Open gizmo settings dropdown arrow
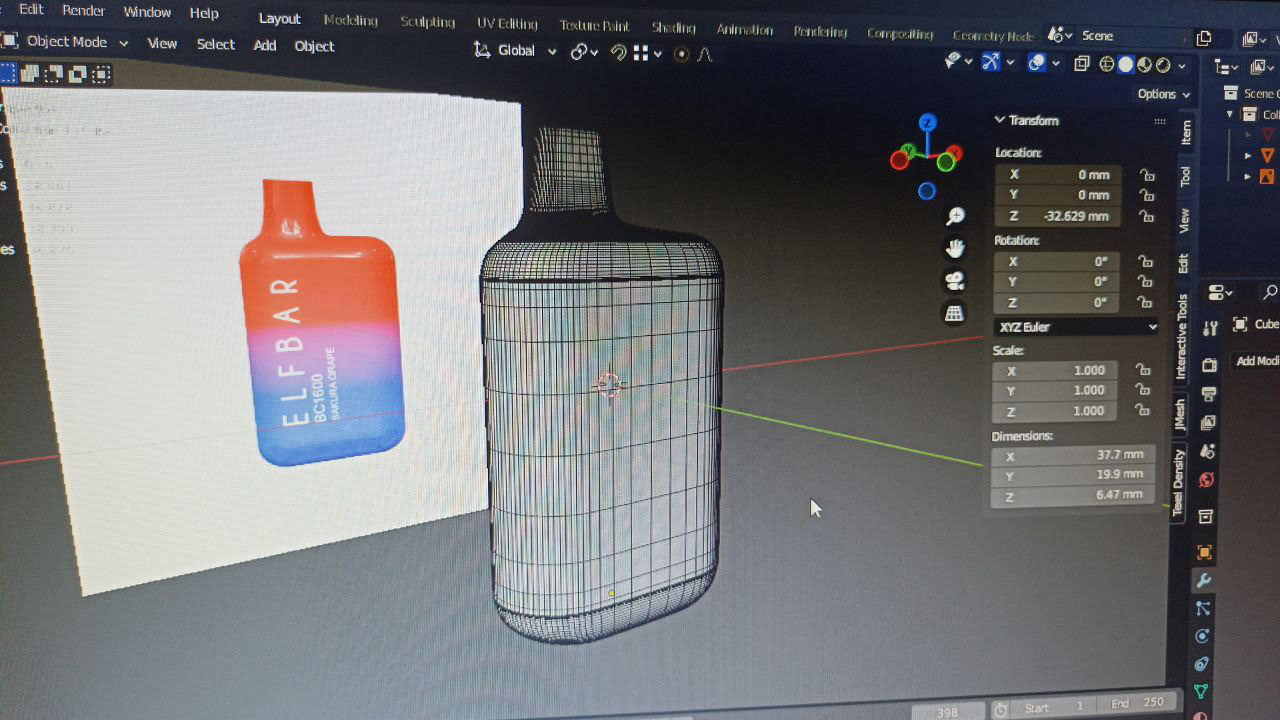The width and height of the screenshot is (1280, 720). (x=1010, y=62)
